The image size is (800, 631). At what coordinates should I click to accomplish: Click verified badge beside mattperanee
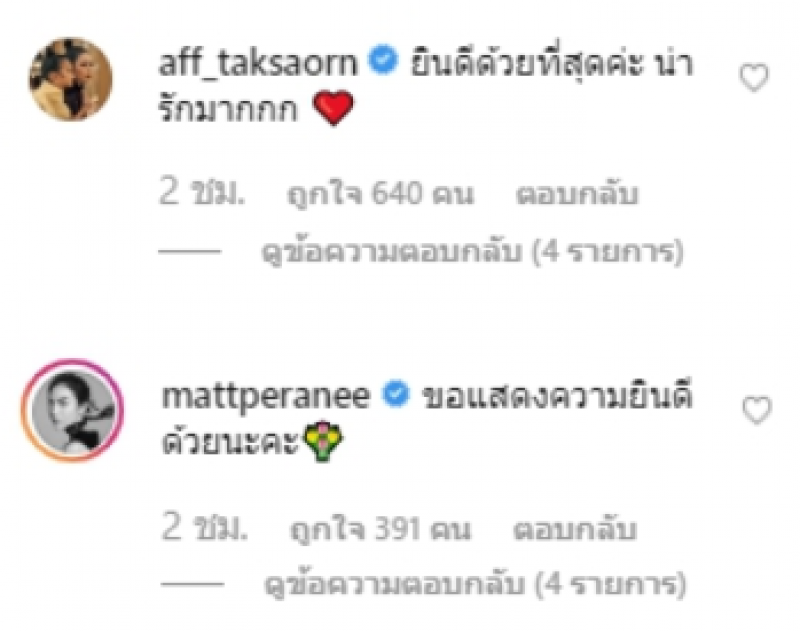(396, 394)
